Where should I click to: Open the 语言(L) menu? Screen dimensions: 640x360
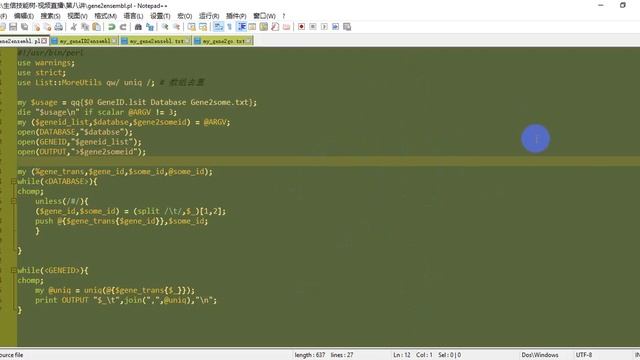(133, 16)
